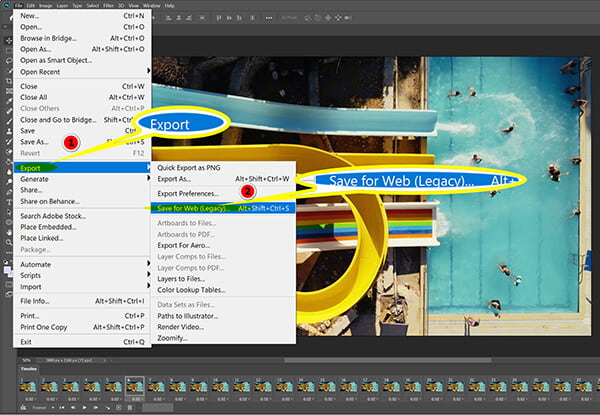Expand the Automate submenu

(x=82, y=264)
